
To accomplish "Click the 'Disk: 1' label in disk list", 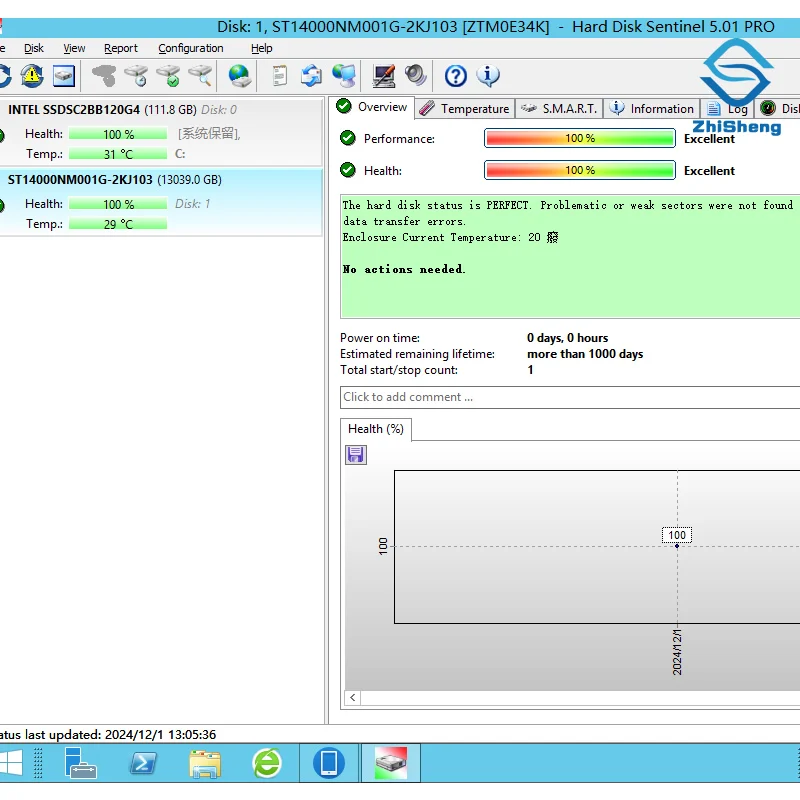I will coord(192,204).
